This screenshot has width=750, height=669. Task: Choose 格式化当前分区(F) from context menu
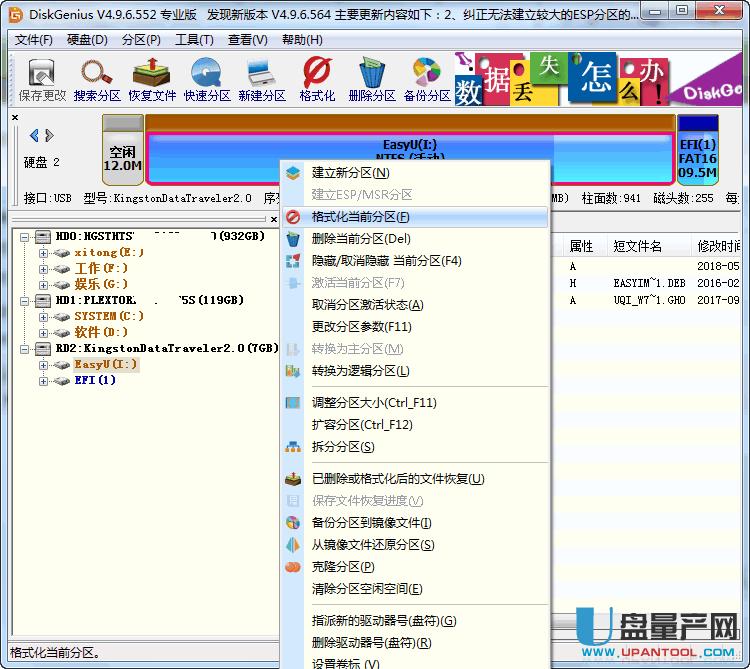click(360, 217)
